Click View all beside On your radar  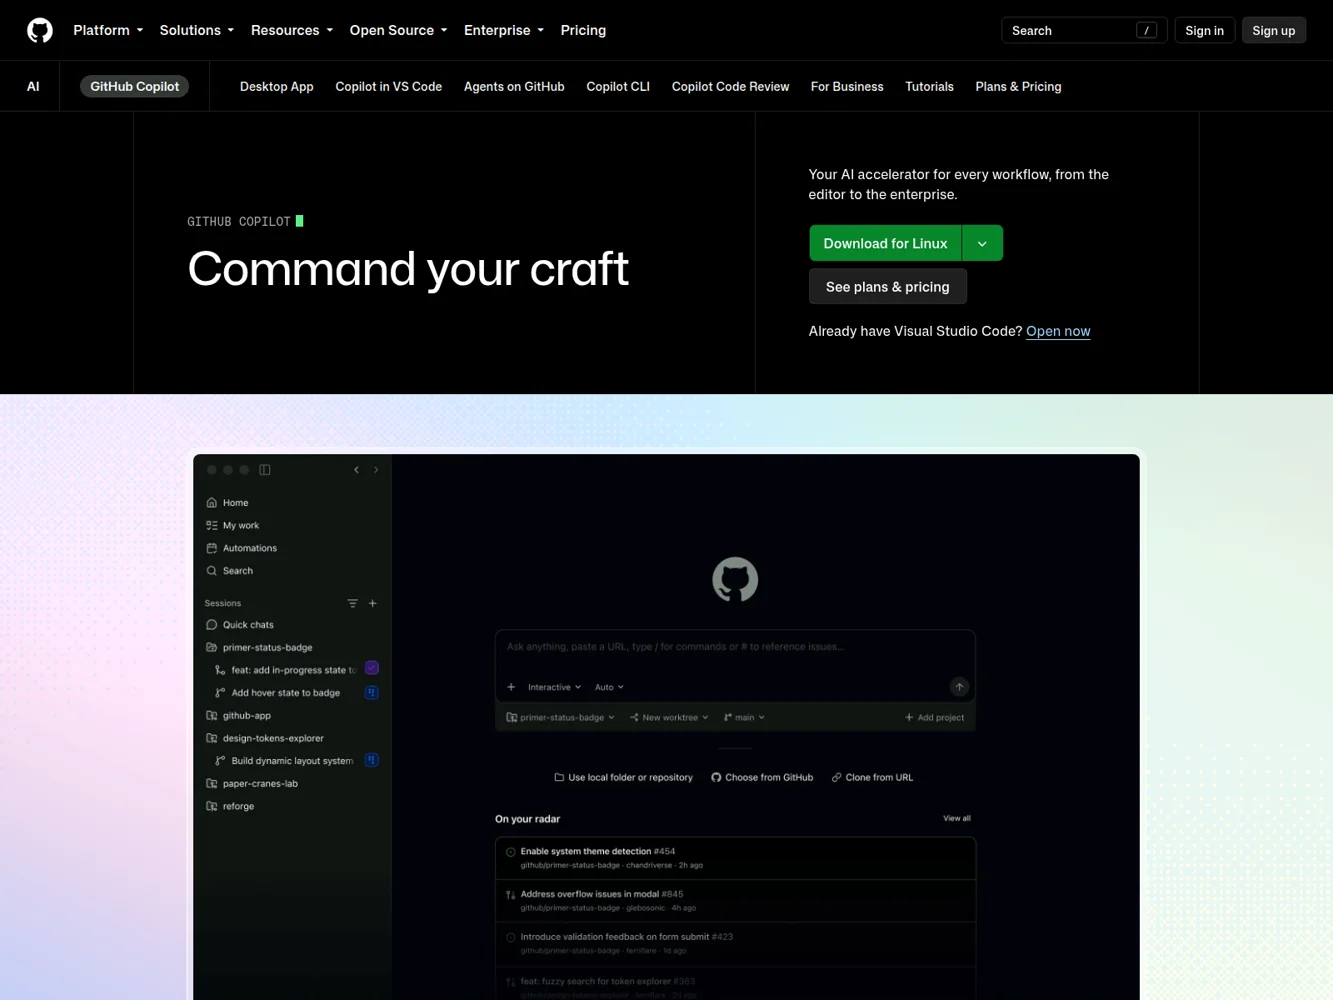[x=957, y=818]
